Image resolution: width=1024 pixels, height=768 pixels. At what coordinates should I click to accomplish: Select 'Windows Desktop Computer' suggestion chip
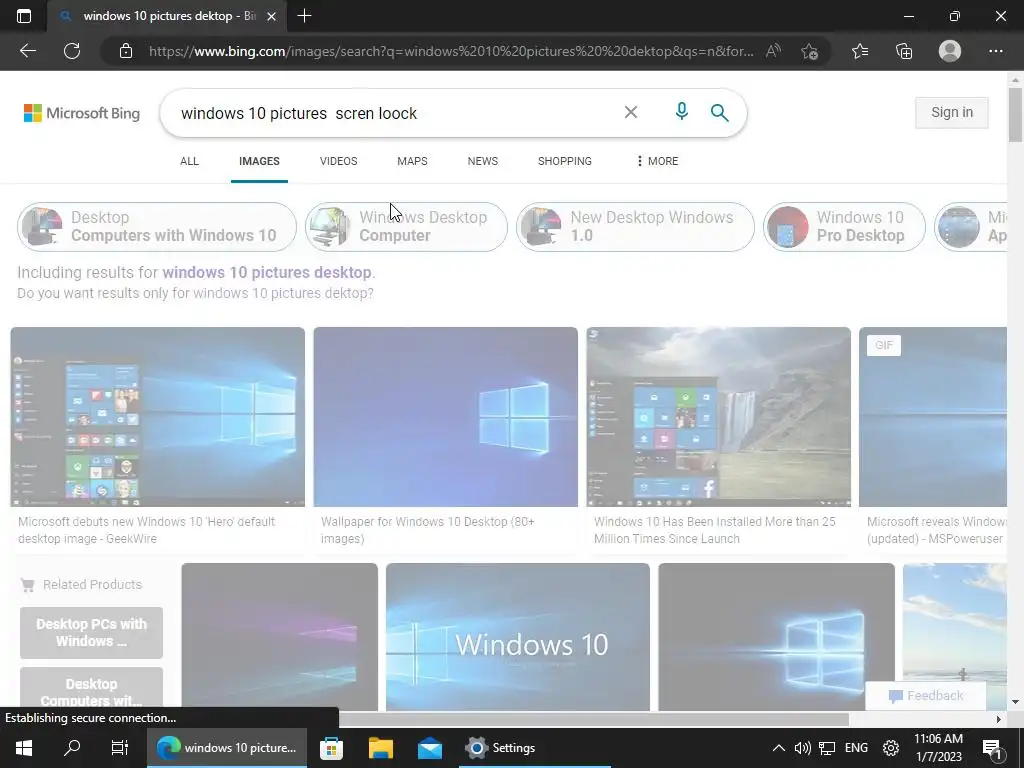(x=406, y=227)
